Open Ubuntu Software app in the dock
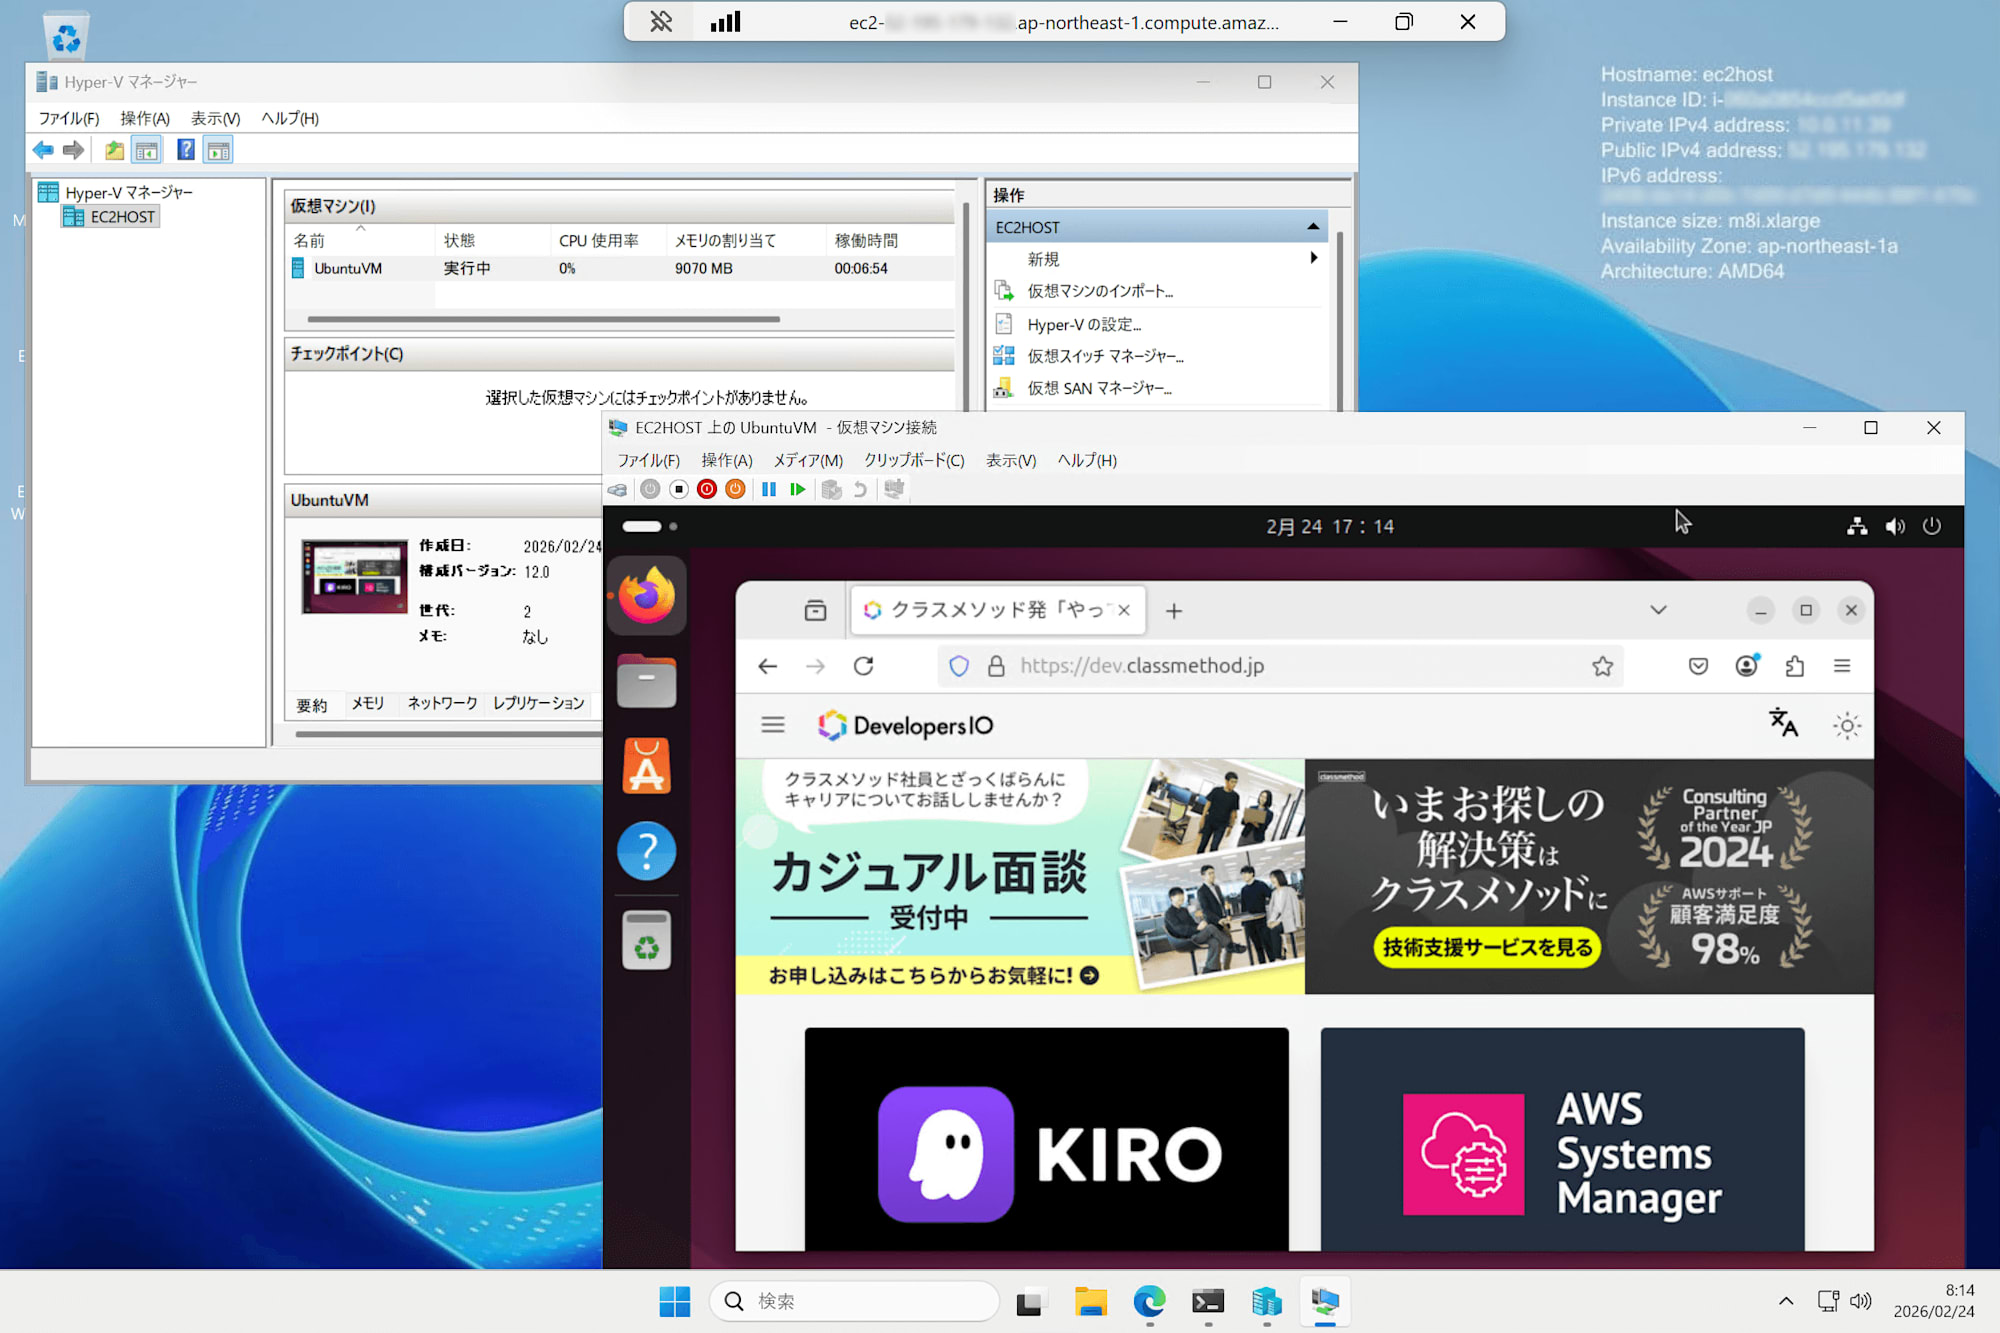 [646, 767]
